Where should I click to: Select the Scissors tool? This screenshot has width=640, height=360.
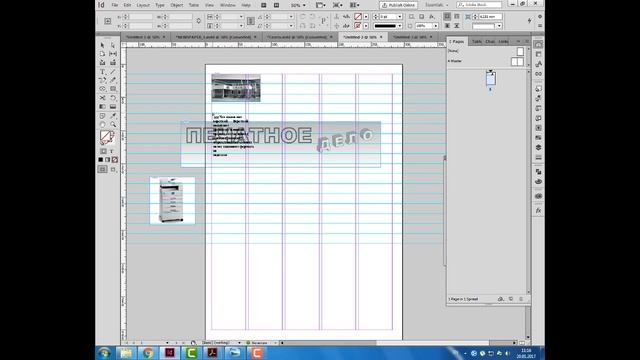pyautogui.click(x=102, y=98)
